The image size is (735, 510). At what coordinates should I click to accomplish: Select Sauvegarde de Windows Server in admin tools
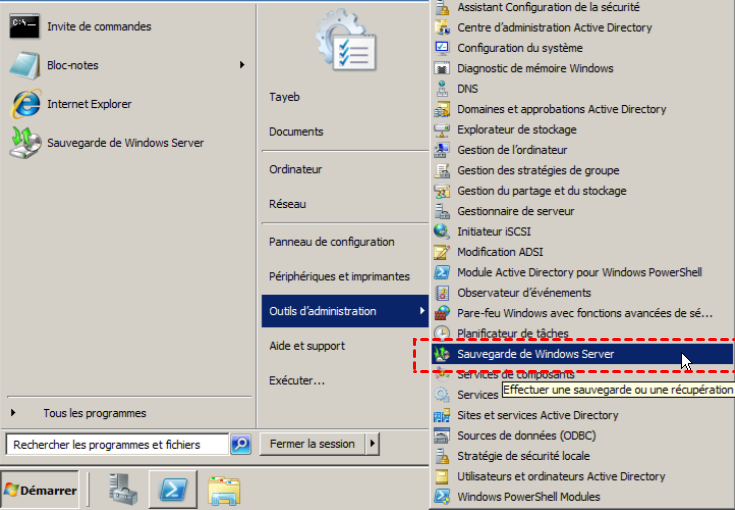coord(582,354)
